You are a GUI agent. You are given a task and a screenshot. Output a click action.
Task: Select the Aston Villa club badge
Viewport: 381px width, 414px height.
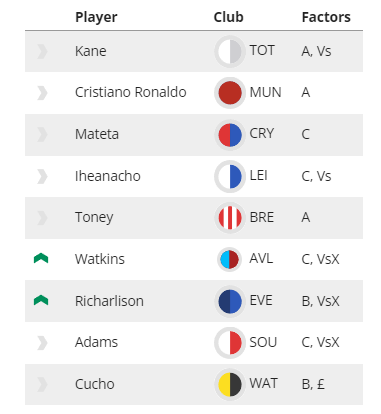(x=229, y=259)
